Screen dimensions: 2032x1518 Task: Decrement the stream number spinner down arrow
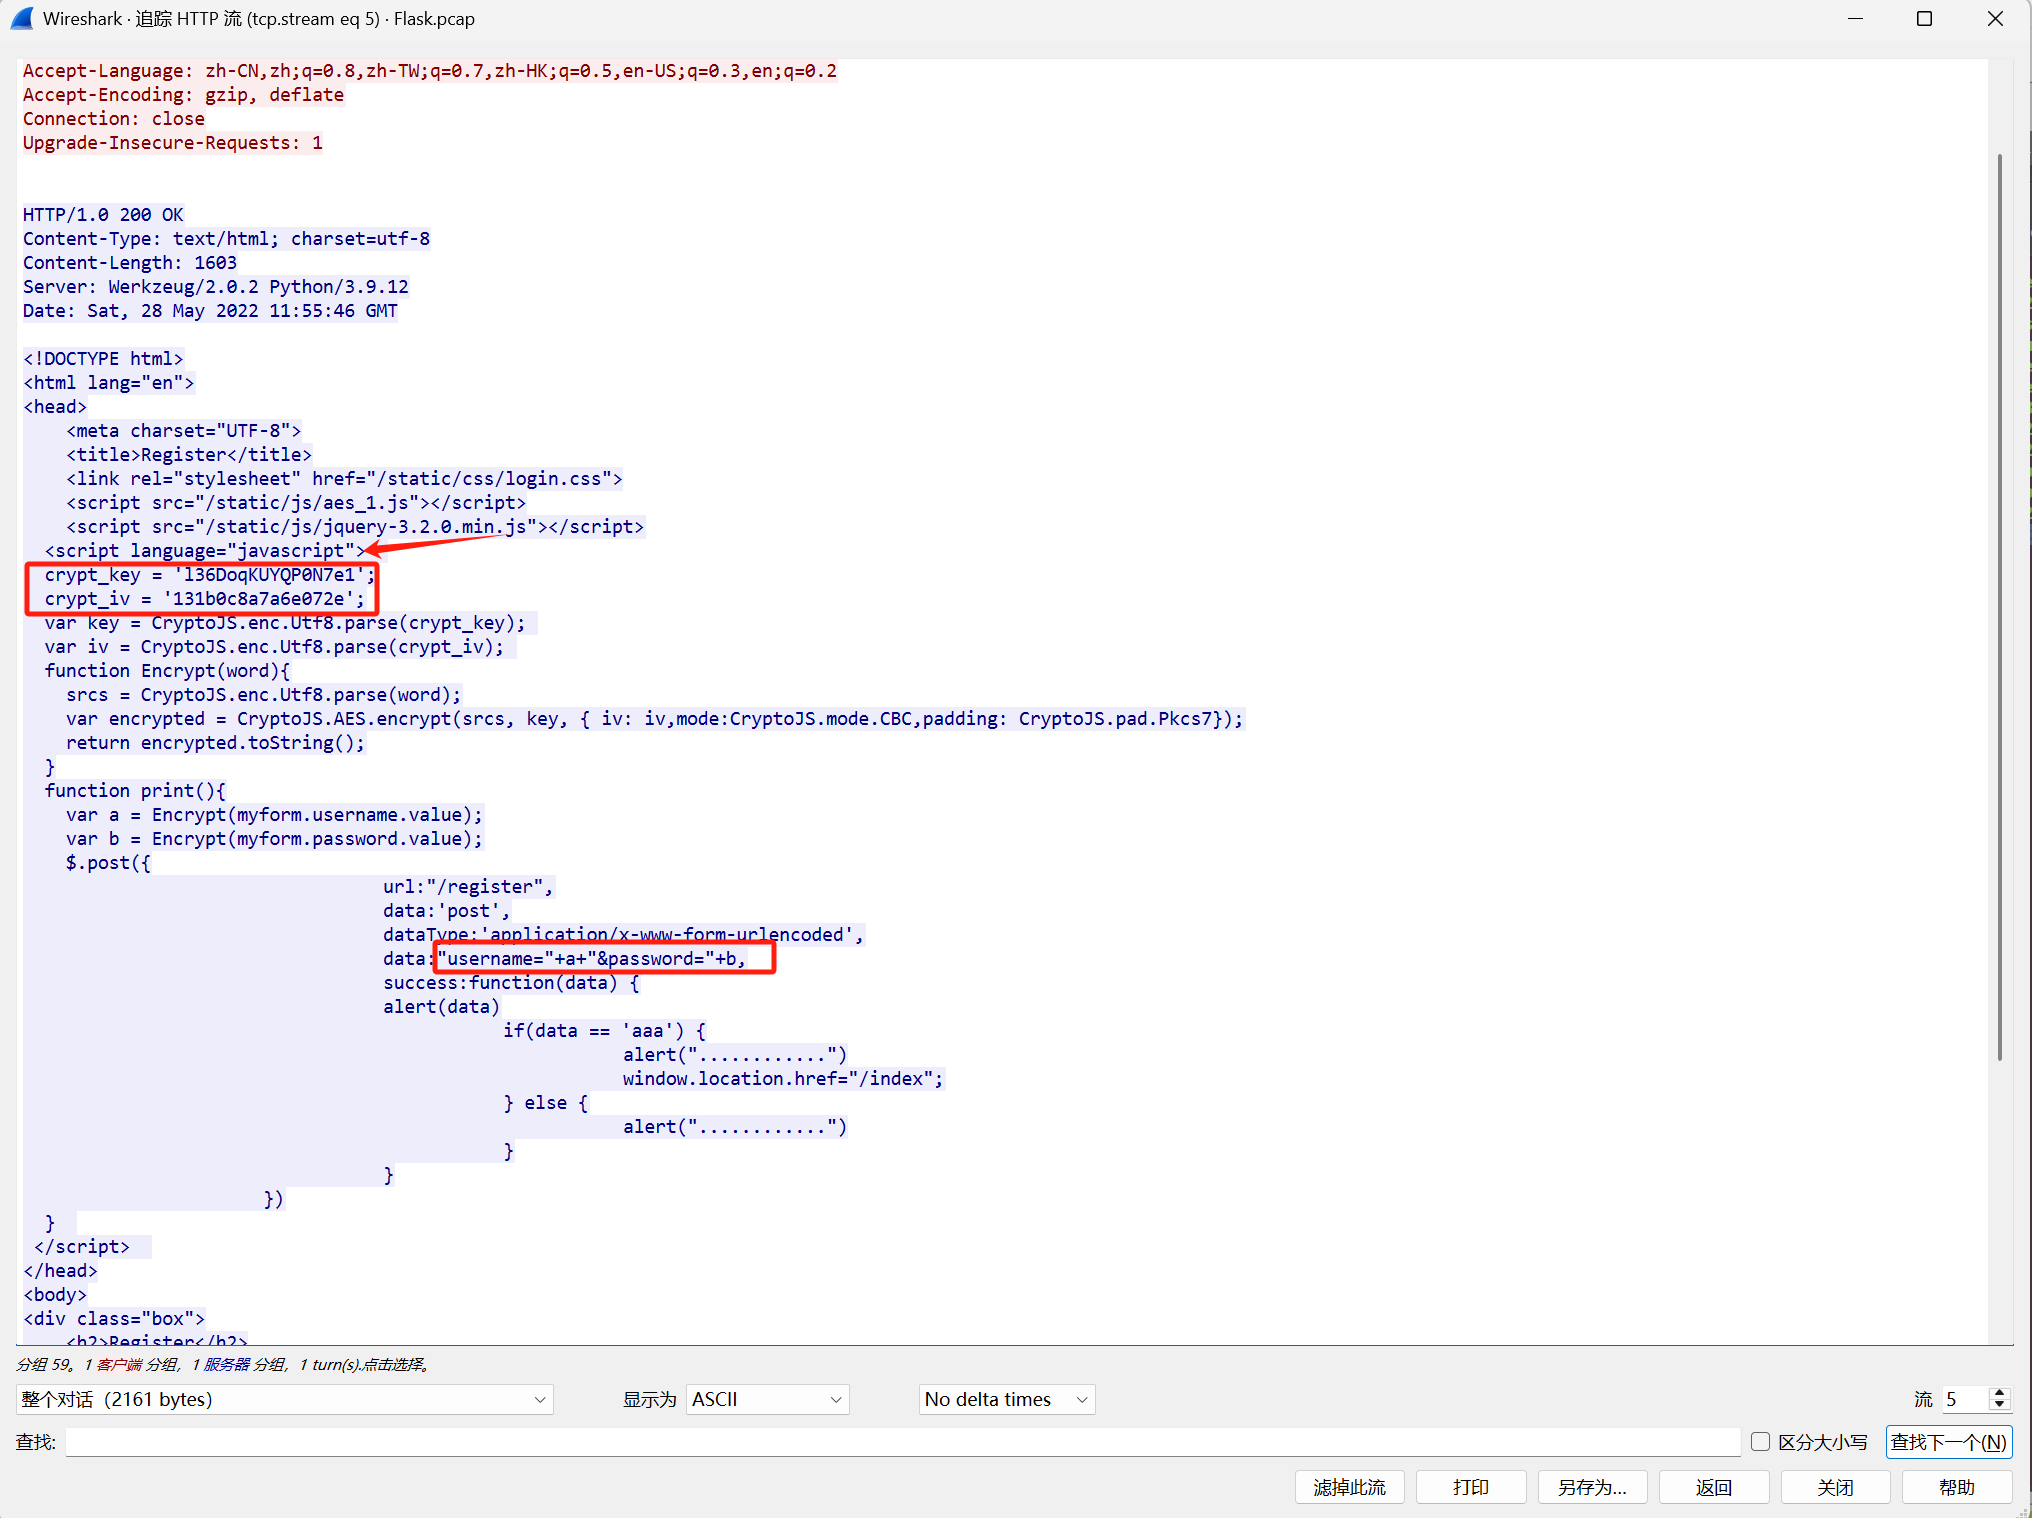[x=1999, y=1405]
